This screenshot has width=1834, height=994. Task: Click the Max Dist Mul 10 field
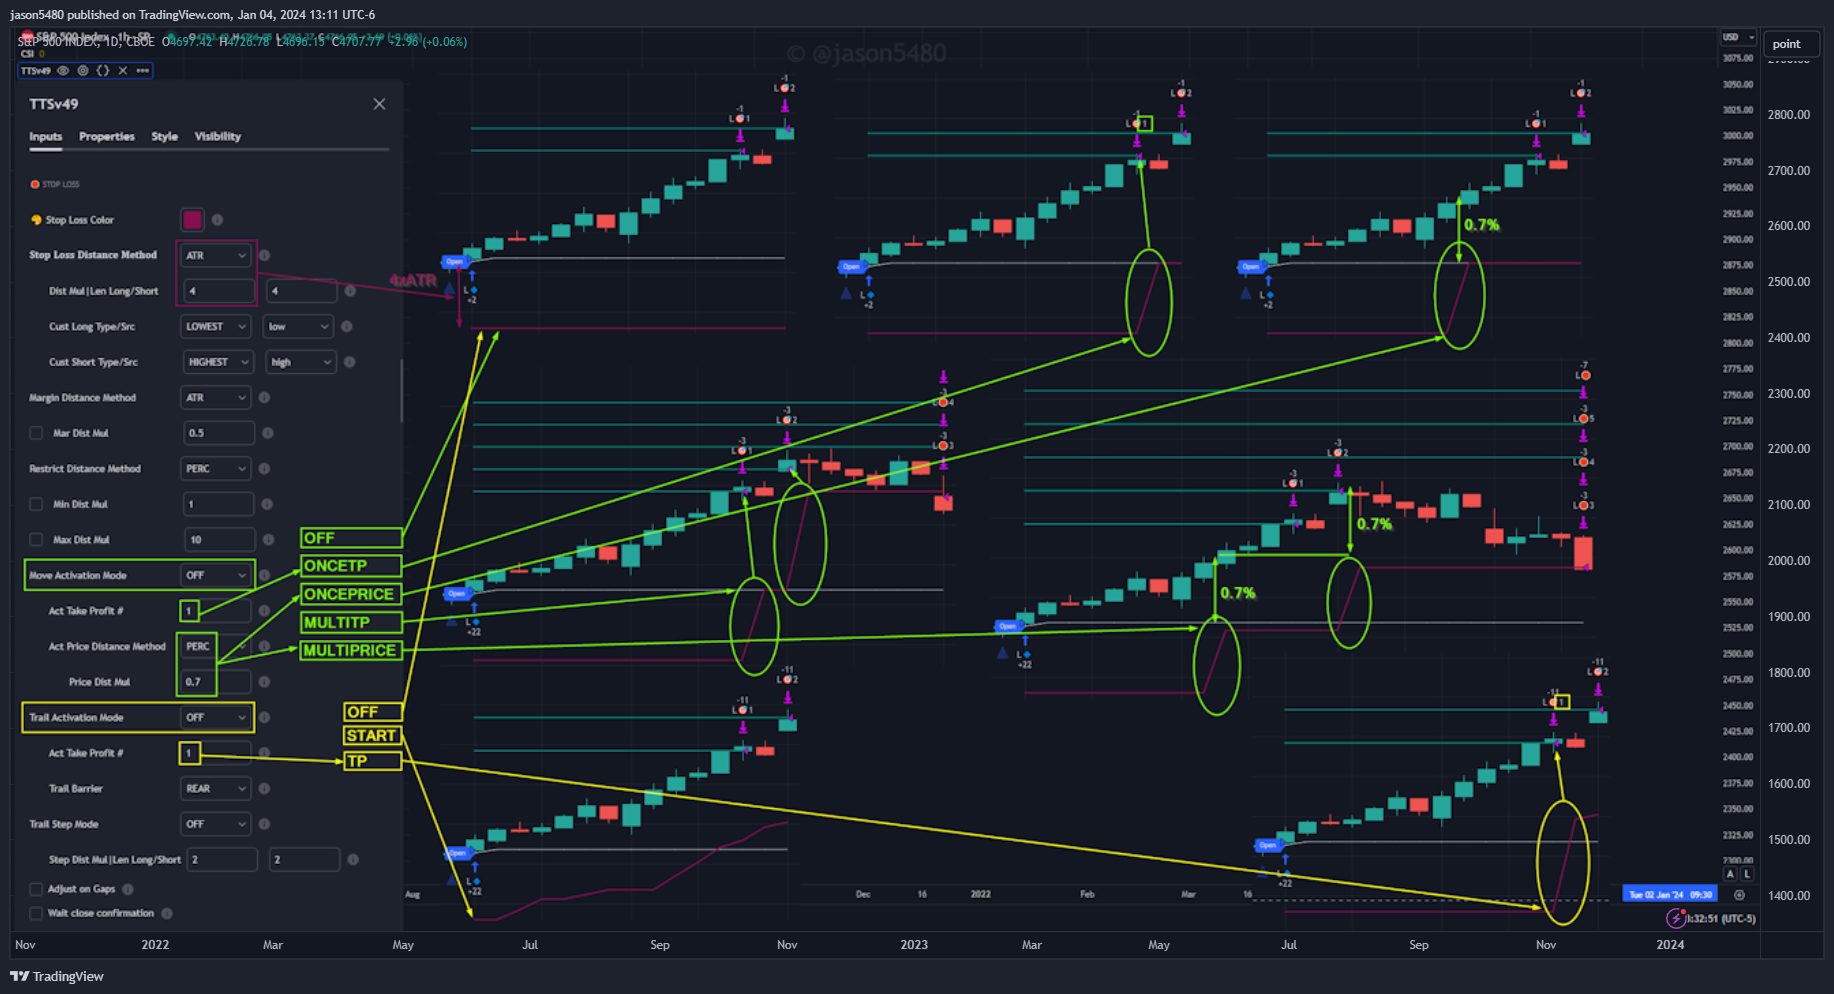pos(219,539)
